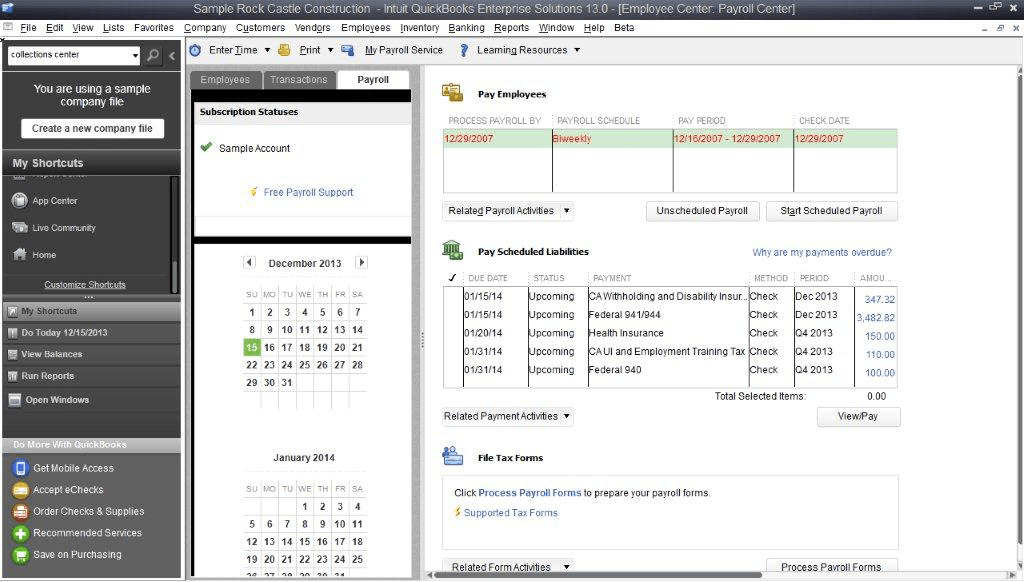Click the Process Payroll Forms button
This screenshot has width=1024, height=582.
pos(831,567)
